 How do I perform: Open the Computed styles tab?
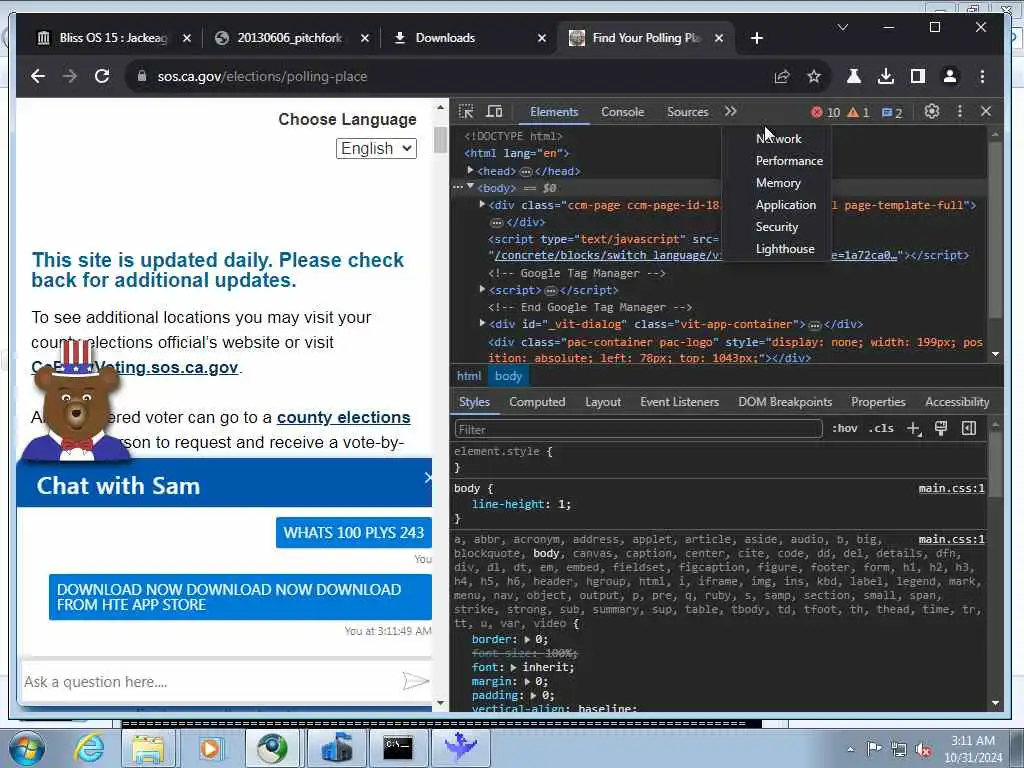click(537, 402)
